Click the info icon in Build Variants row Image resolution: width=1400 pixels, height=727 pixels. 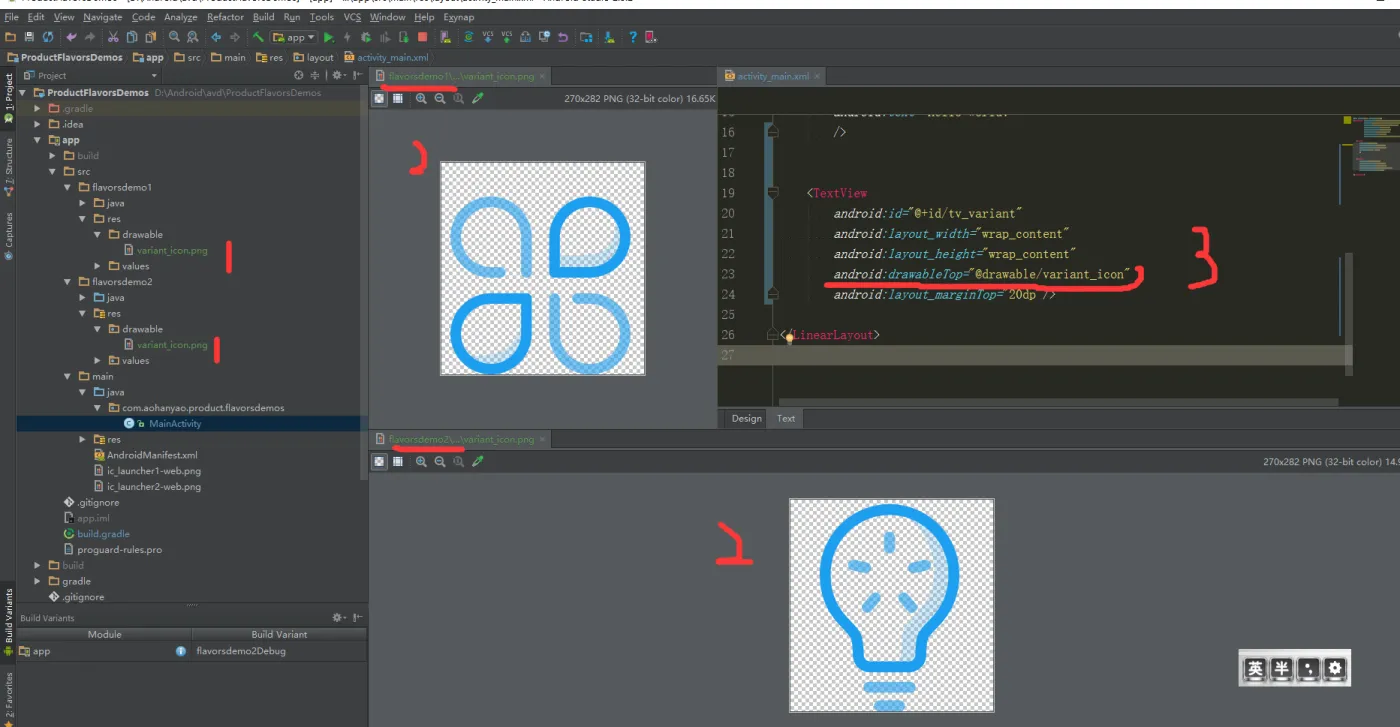click(181, 651)
